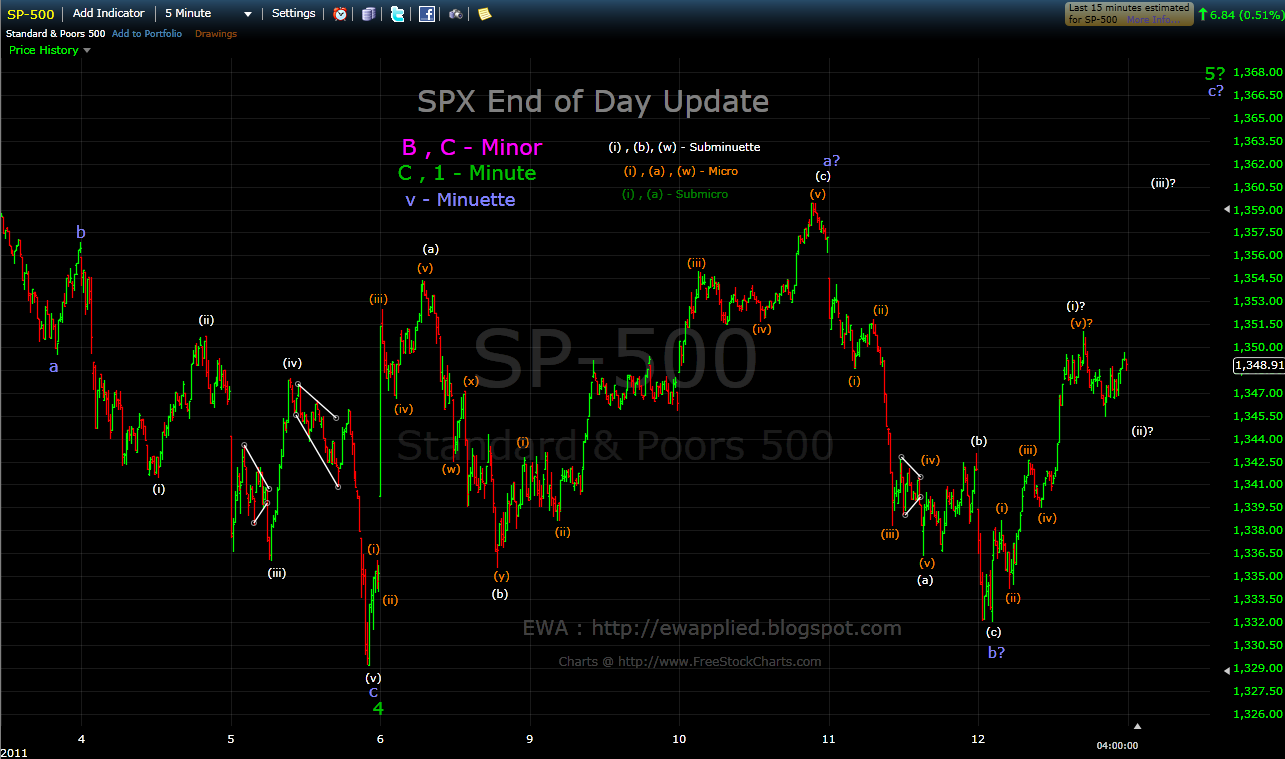Viewport: 1285px width, 759px height.
Task: Open the Settings menu
Action: tap(293, 14)
